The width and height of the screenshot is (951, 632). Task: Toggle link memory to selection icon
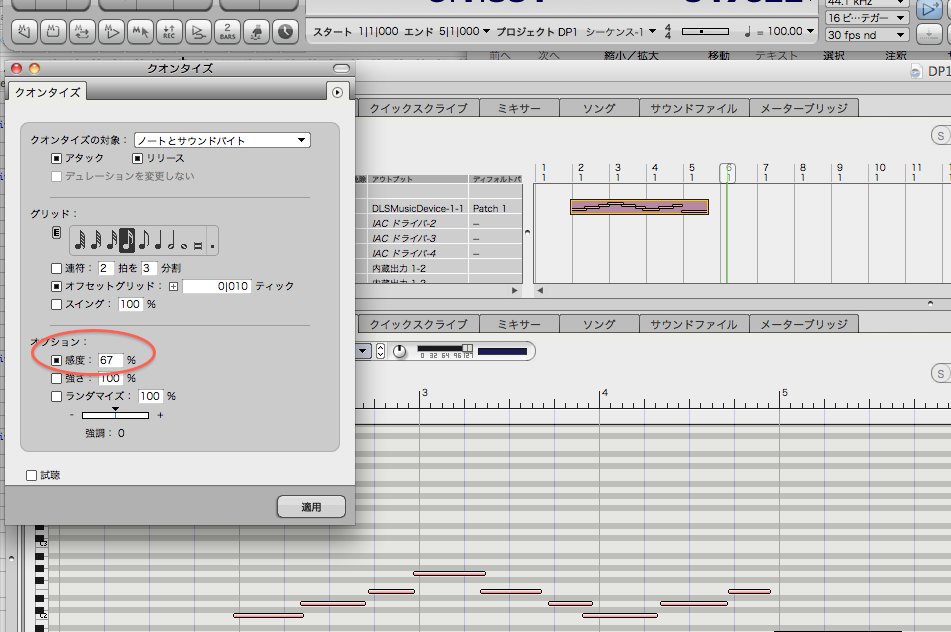(140, 31)
